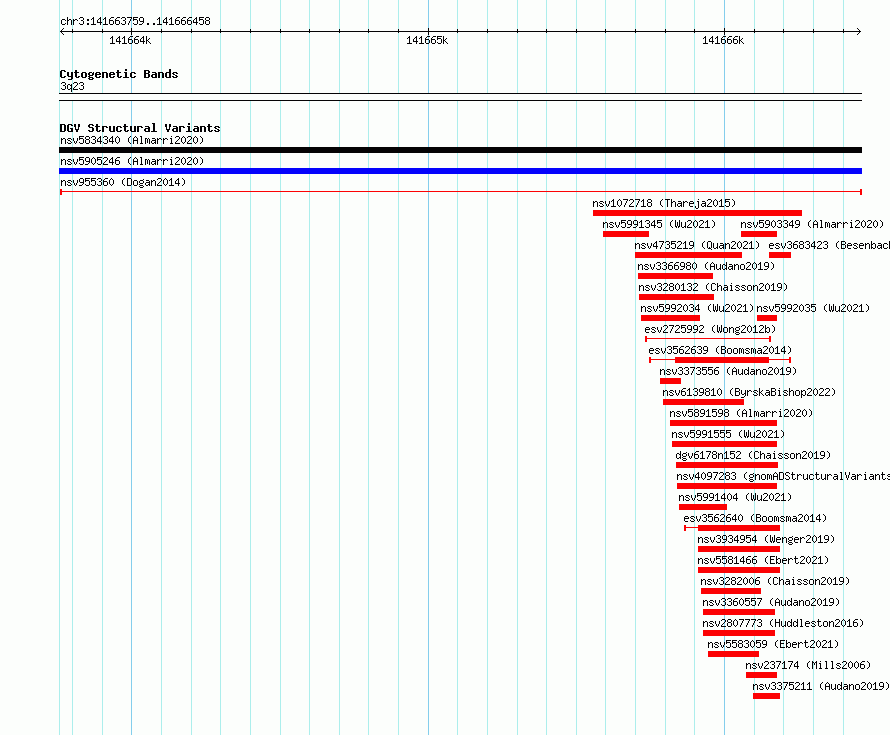Click the nsv5834340 (Almarri2020) label

click(x=132, y=140)
